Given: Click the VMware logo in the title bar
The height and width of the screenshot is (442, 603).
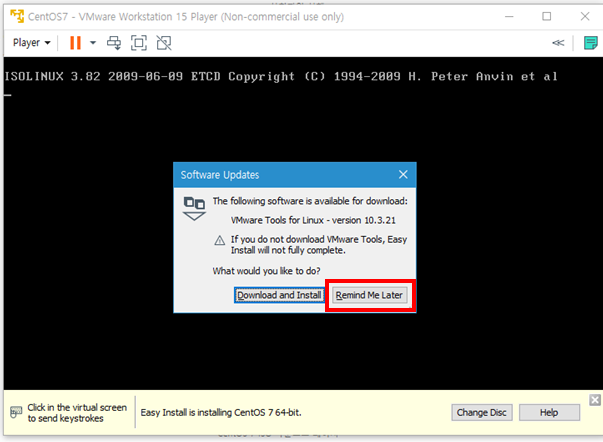Looking at the screenshot, I should tap(17, 17).
